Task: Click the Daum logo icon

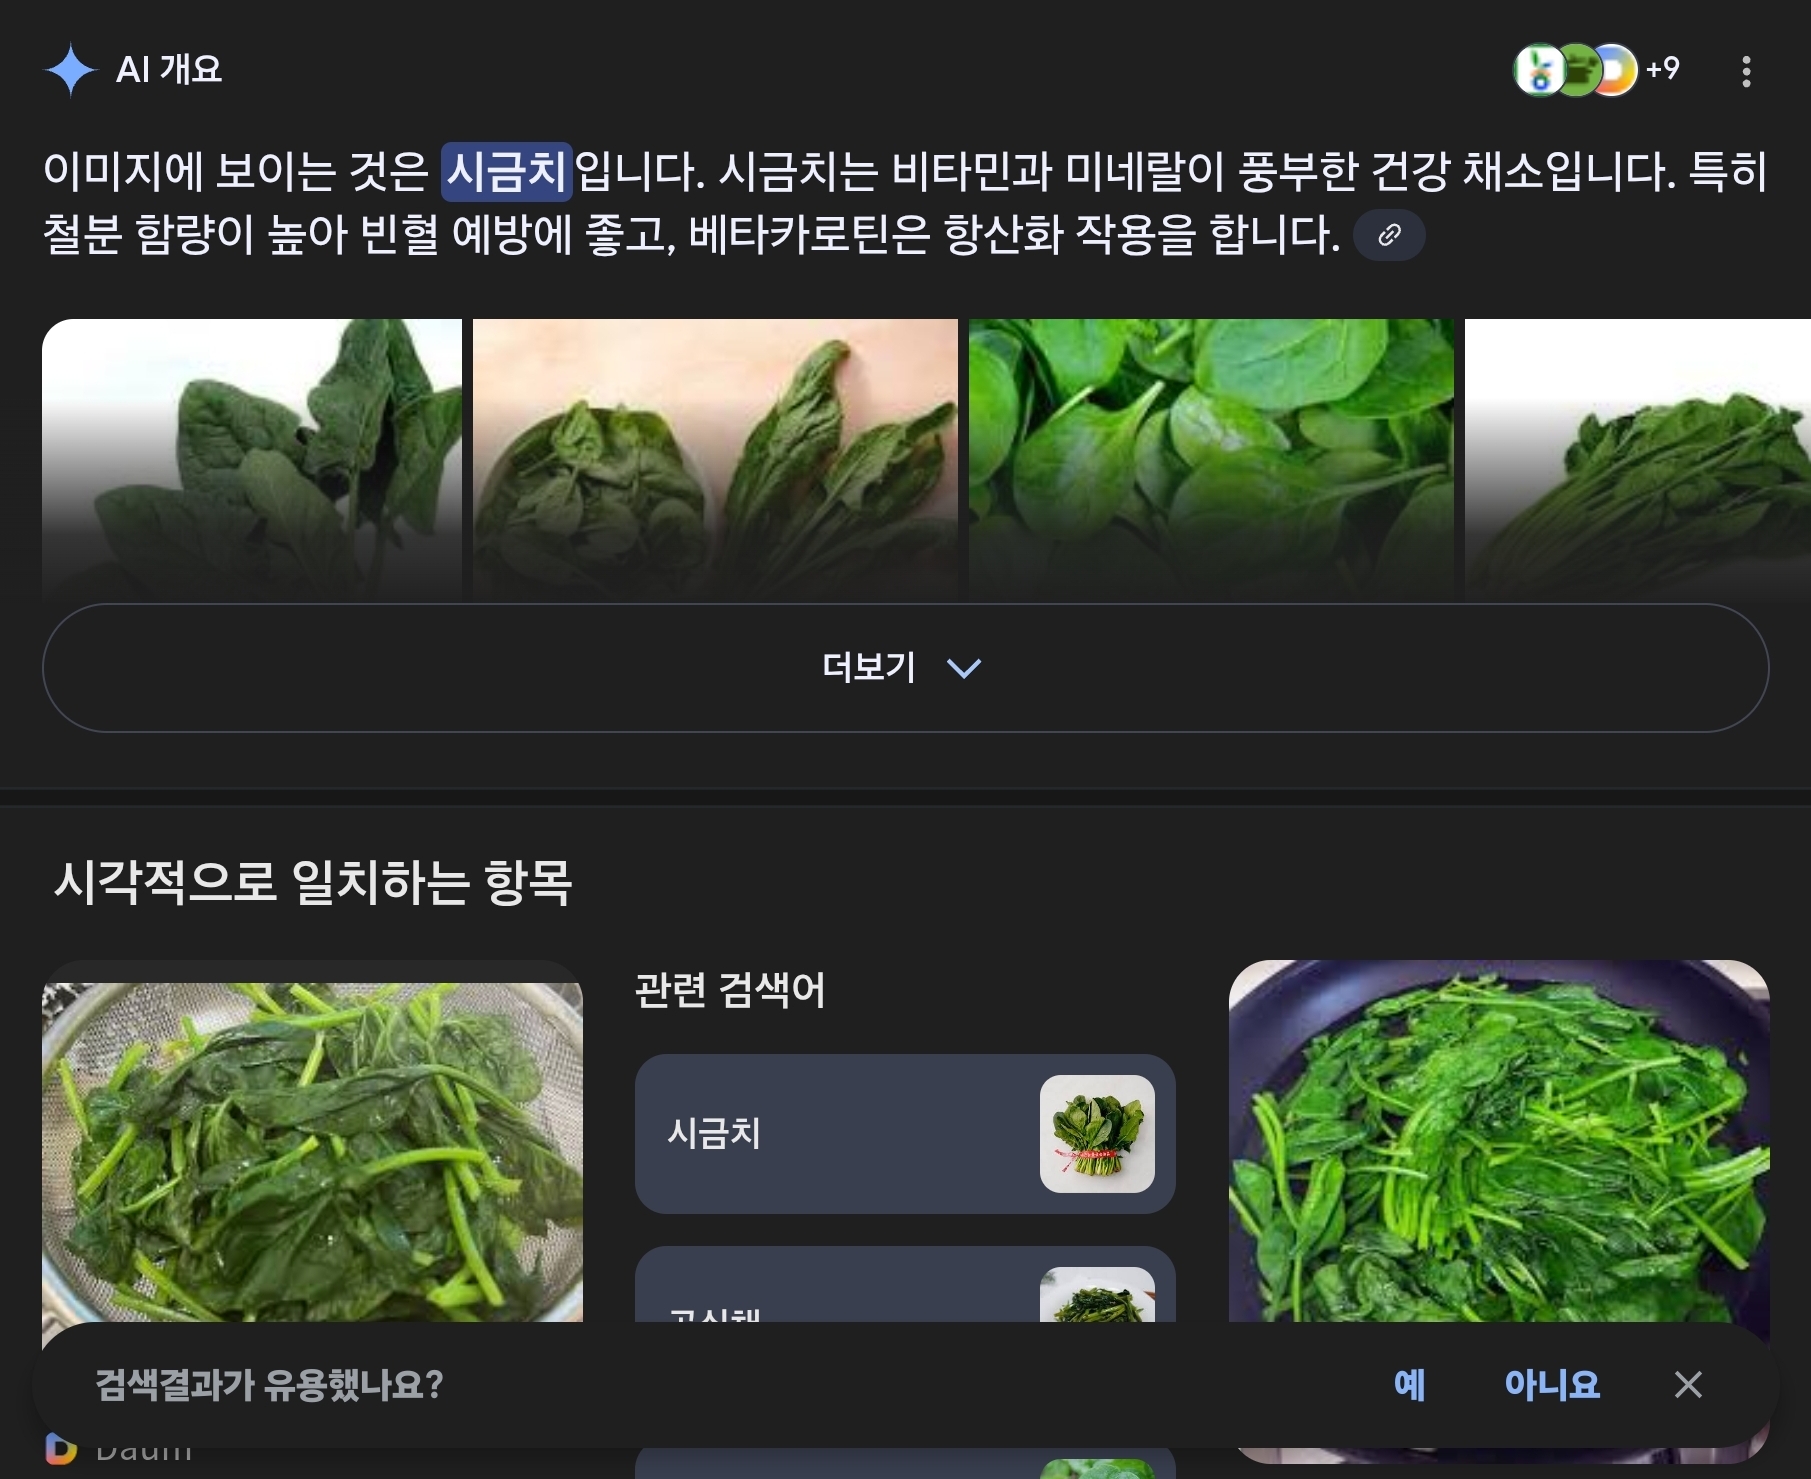Action: pyautogui.click(x=60, y=1450)
